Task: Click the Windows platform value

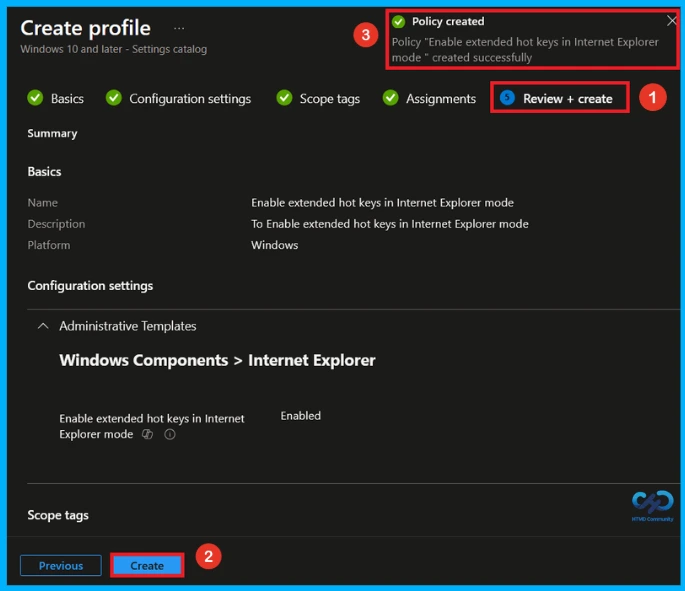Action: pyautogui.click(x=274, y=245)
